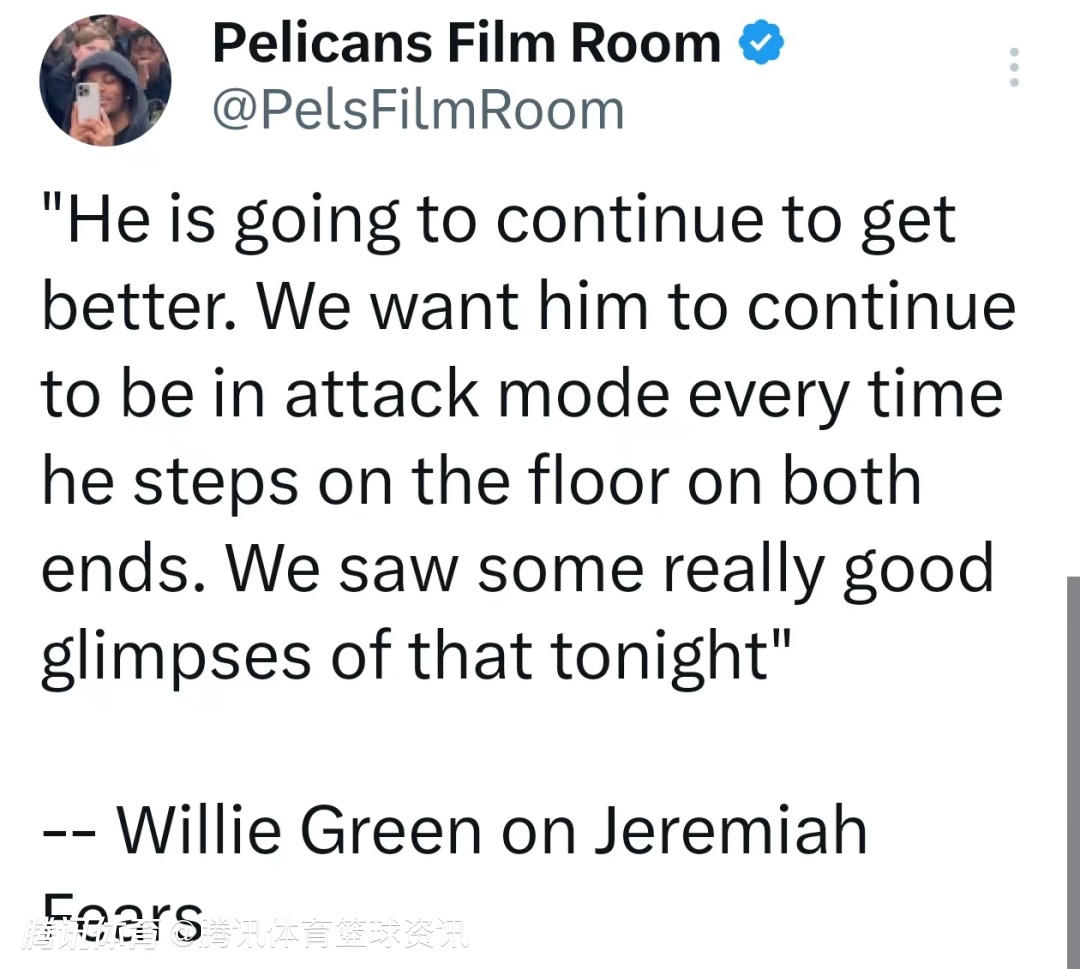
Task: Click the gray scrollbar on the right edge
Action: click(x=1072, y=770)
